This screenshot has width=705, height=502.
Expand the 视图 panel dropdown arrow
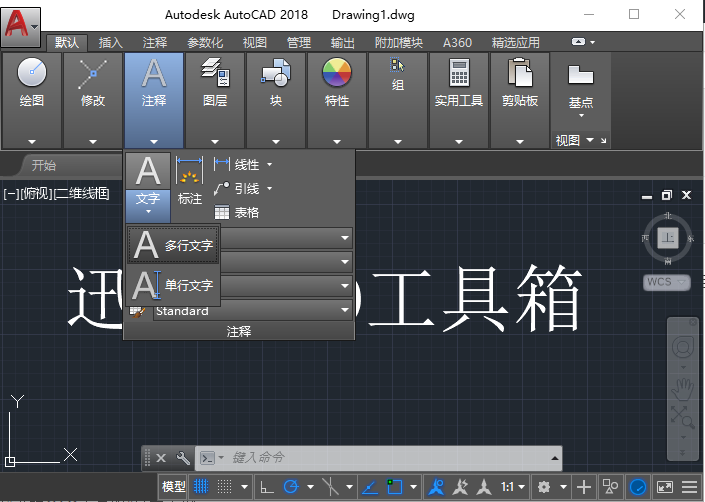click(x=590, y=140)
